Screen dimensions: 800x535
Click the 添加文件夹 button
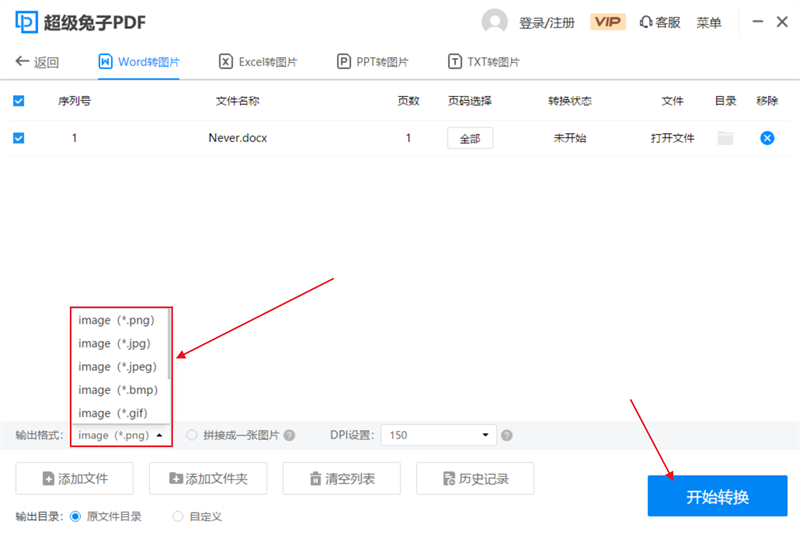[208, 478]
